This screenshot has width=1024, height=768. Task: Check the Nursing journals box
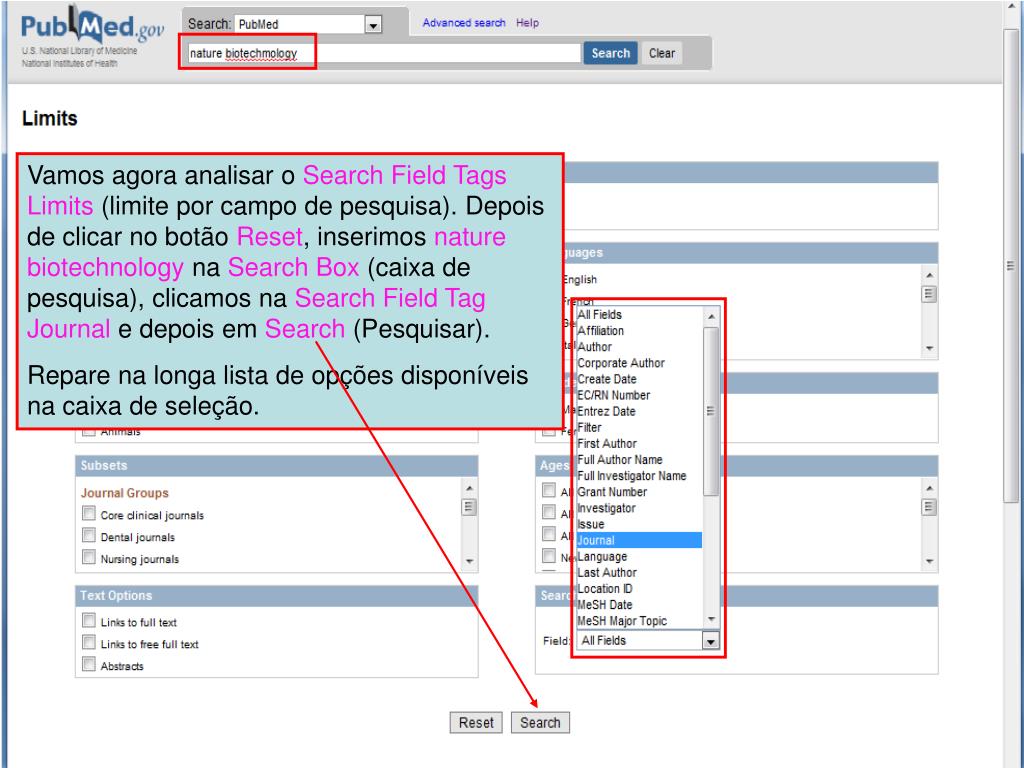[x=89, y=557]
